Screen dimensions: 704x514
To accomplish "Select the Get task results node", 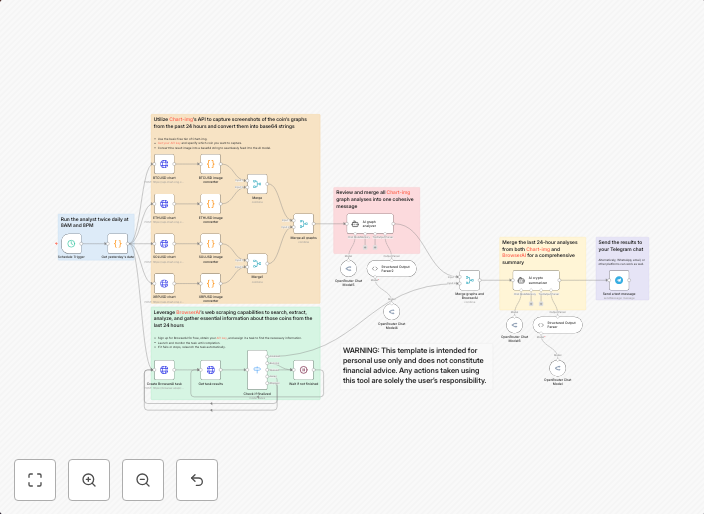I will (x=210, y=369).
